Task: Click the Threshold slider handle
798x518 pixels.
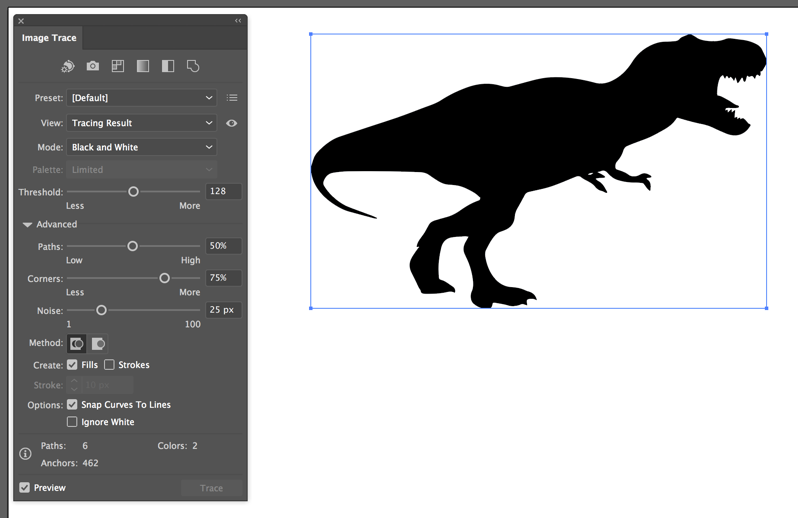Action: click(133, 192)
